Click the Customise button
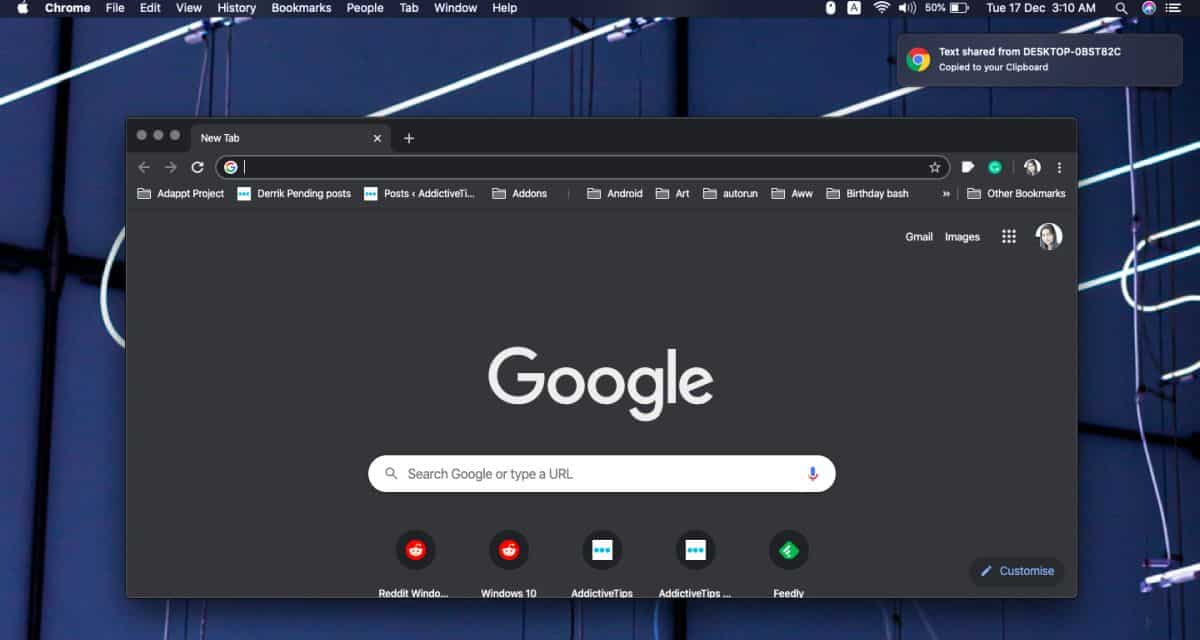The height and width of the screenshot is (640, 1200). pos(1017,571)
